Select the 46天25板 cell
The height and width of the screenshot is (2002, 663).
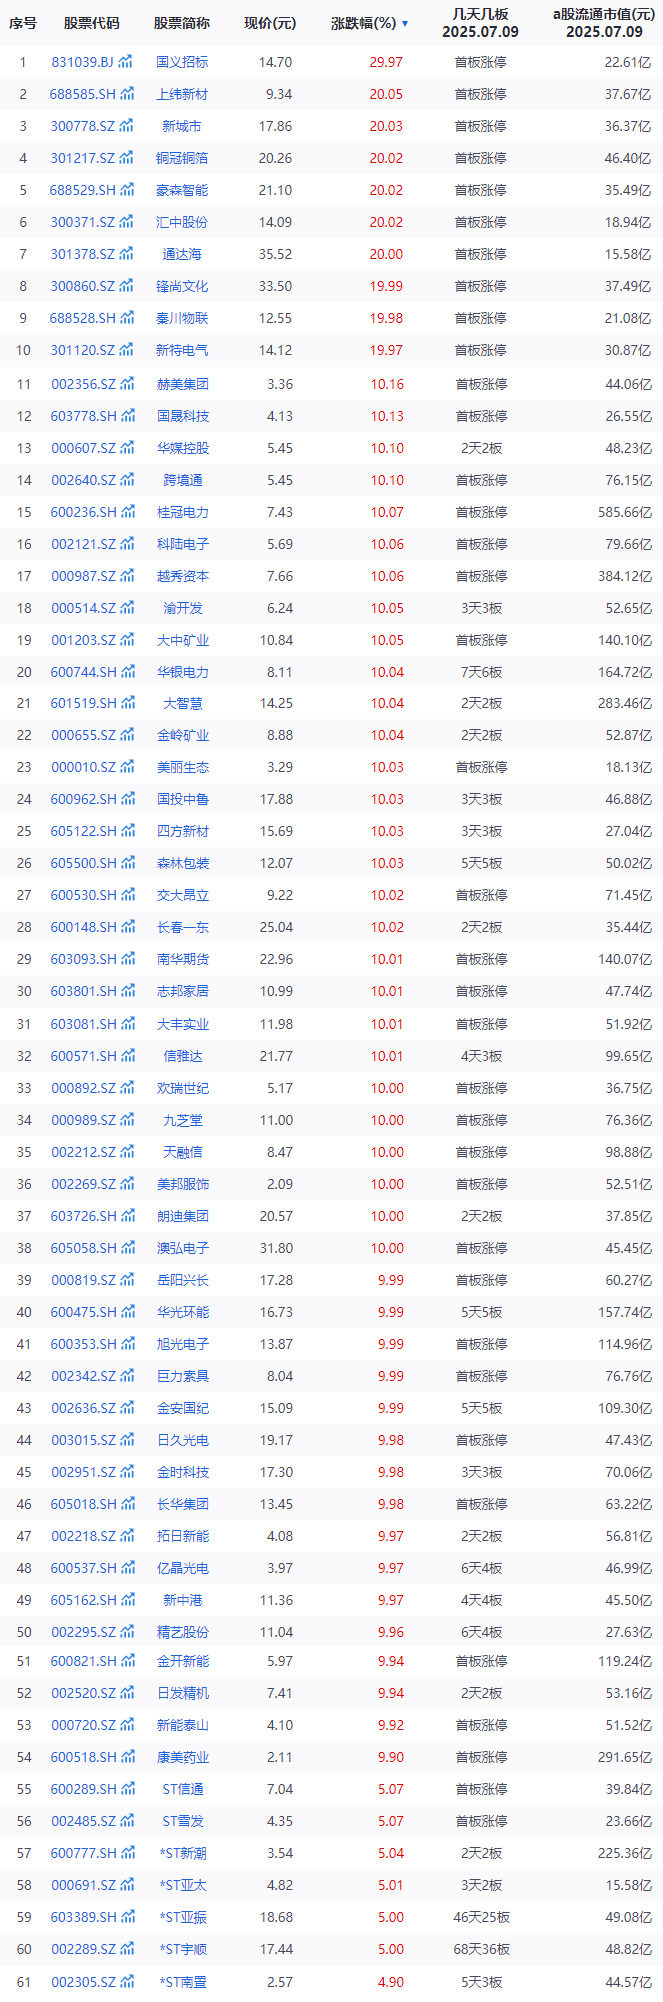481,1917
